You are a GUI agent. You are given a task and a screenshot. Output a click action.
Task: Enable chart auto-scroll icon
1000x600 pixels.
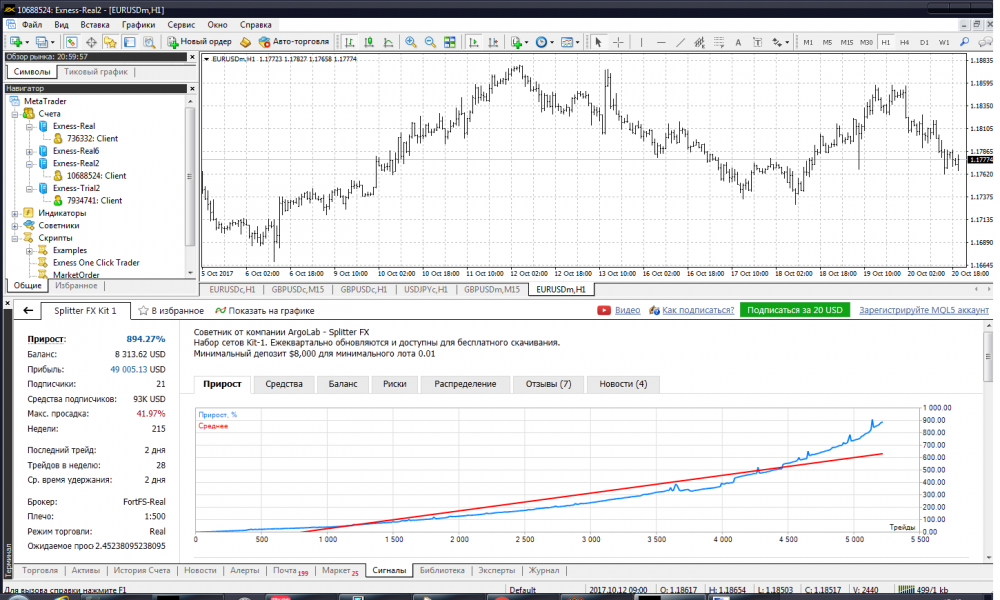coord(473,42)
